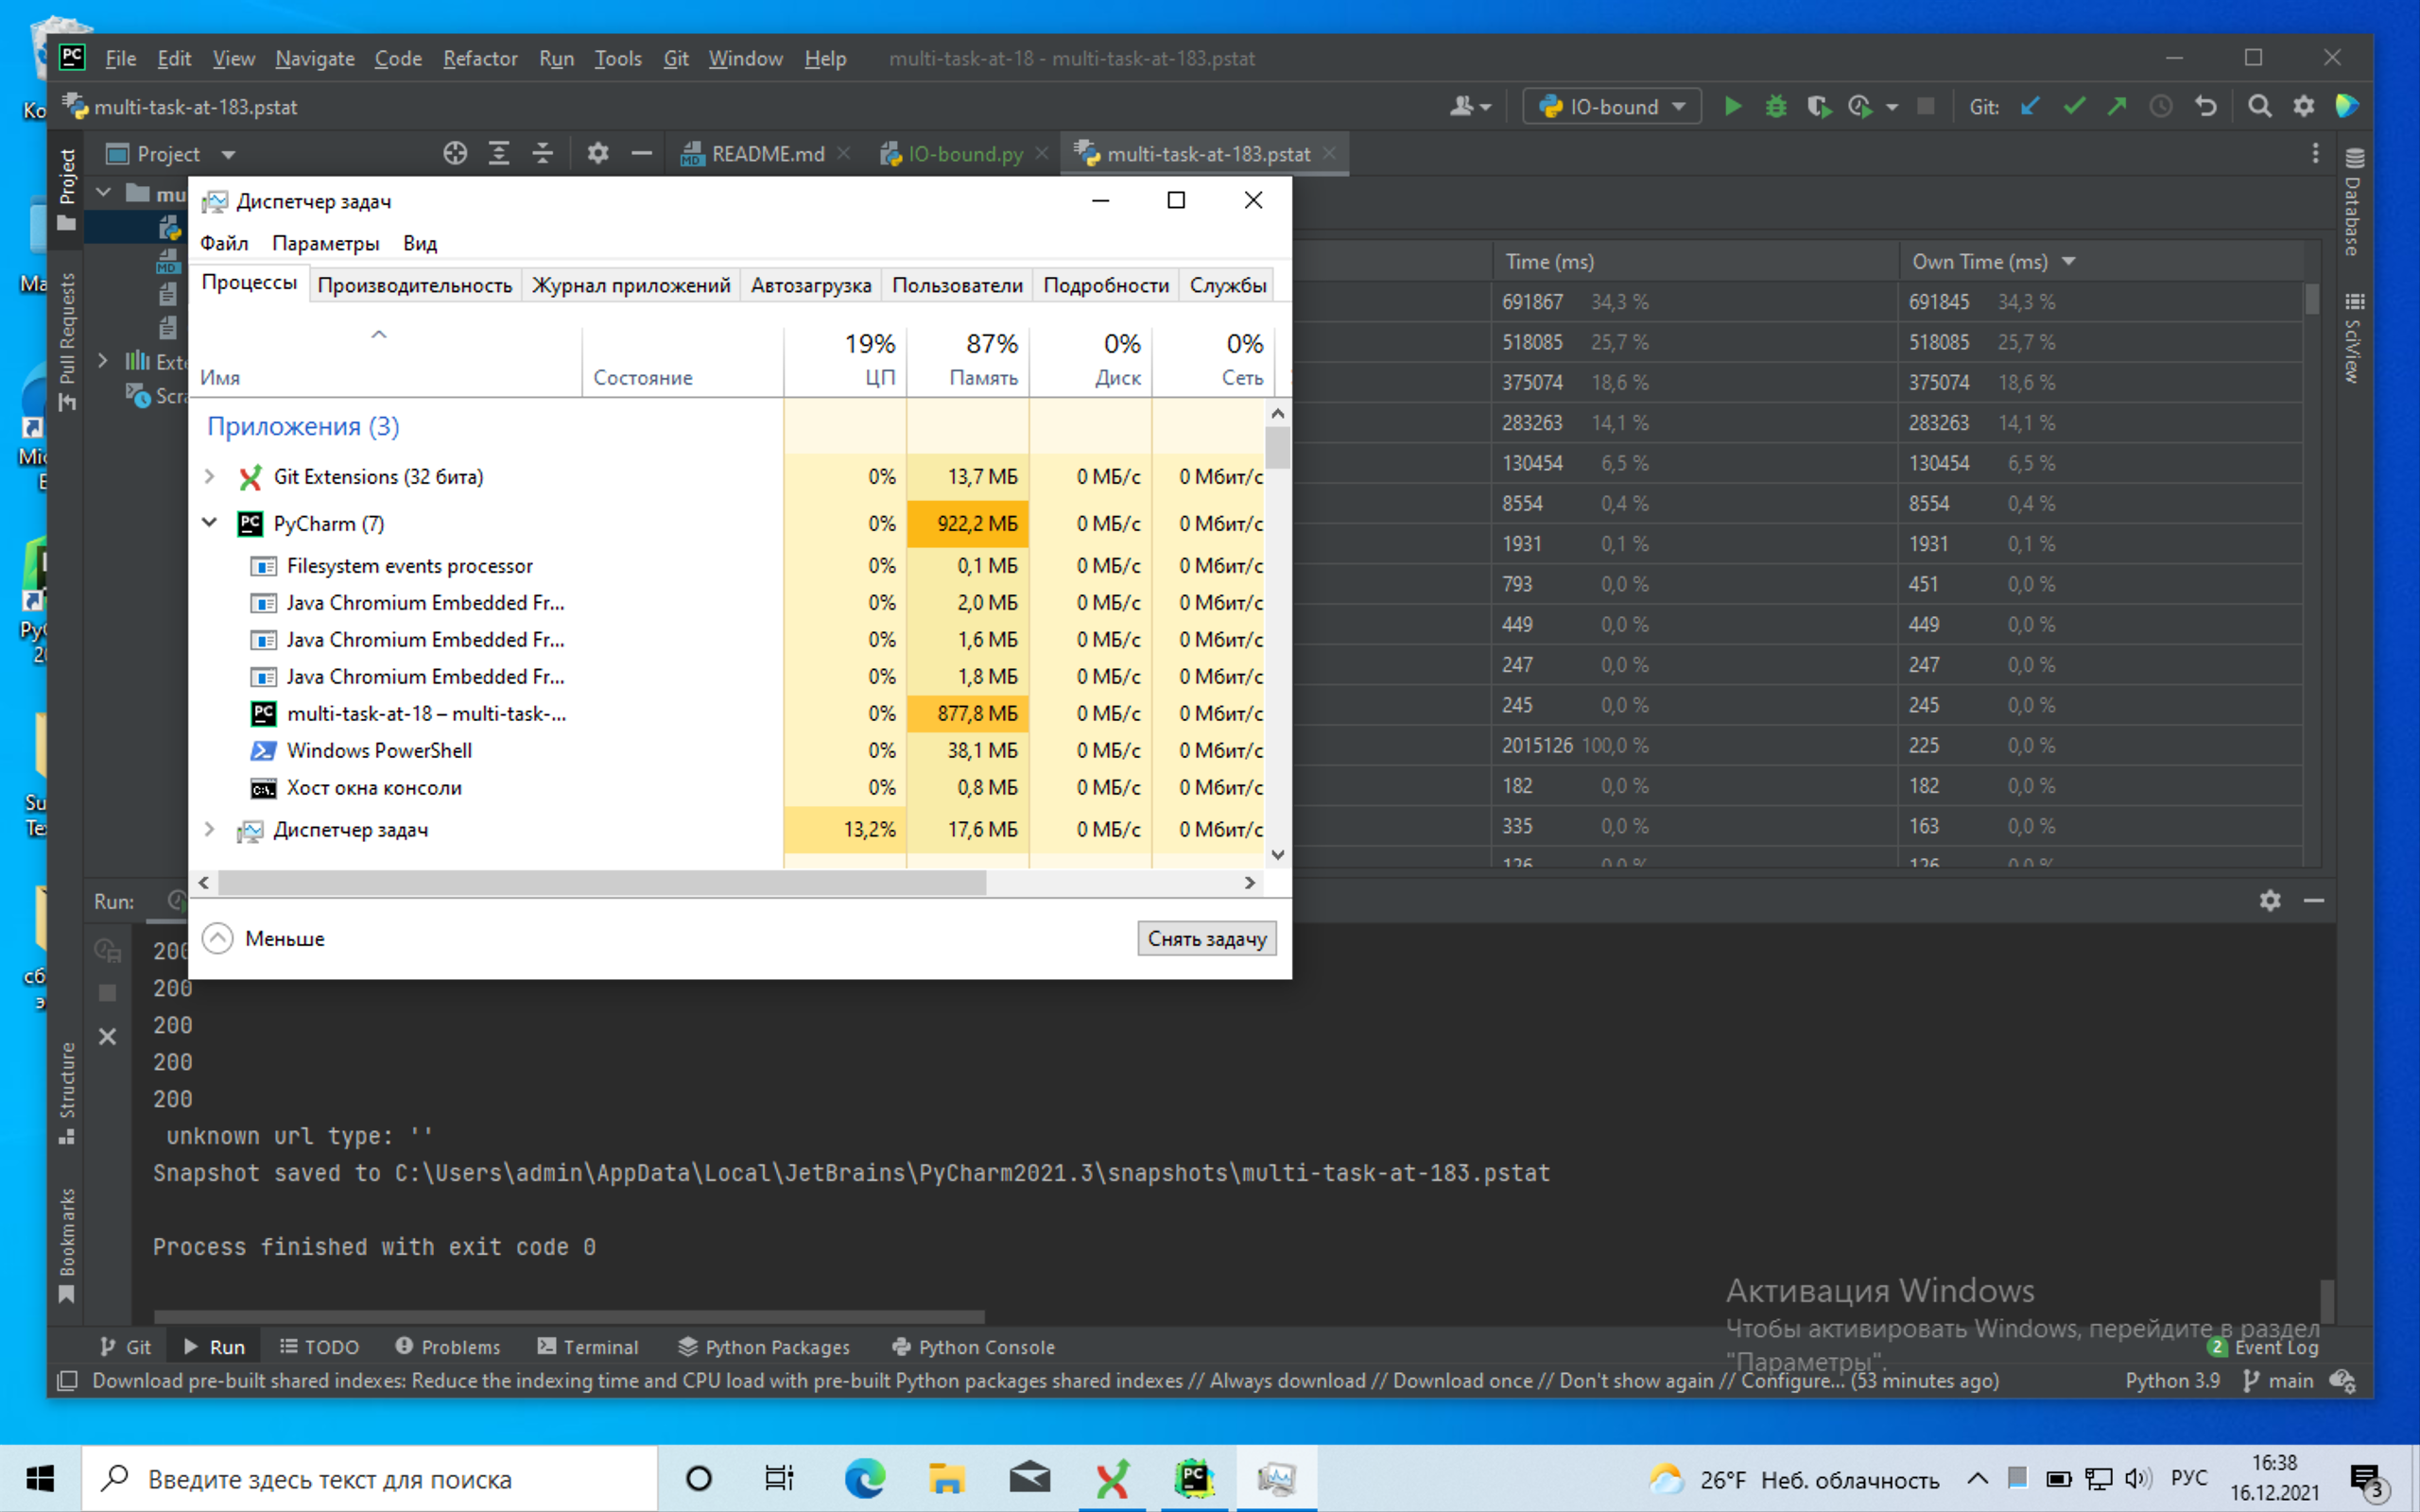Click the Debug bug icon
The image size is (2420, 1512).
(1776, 106)
